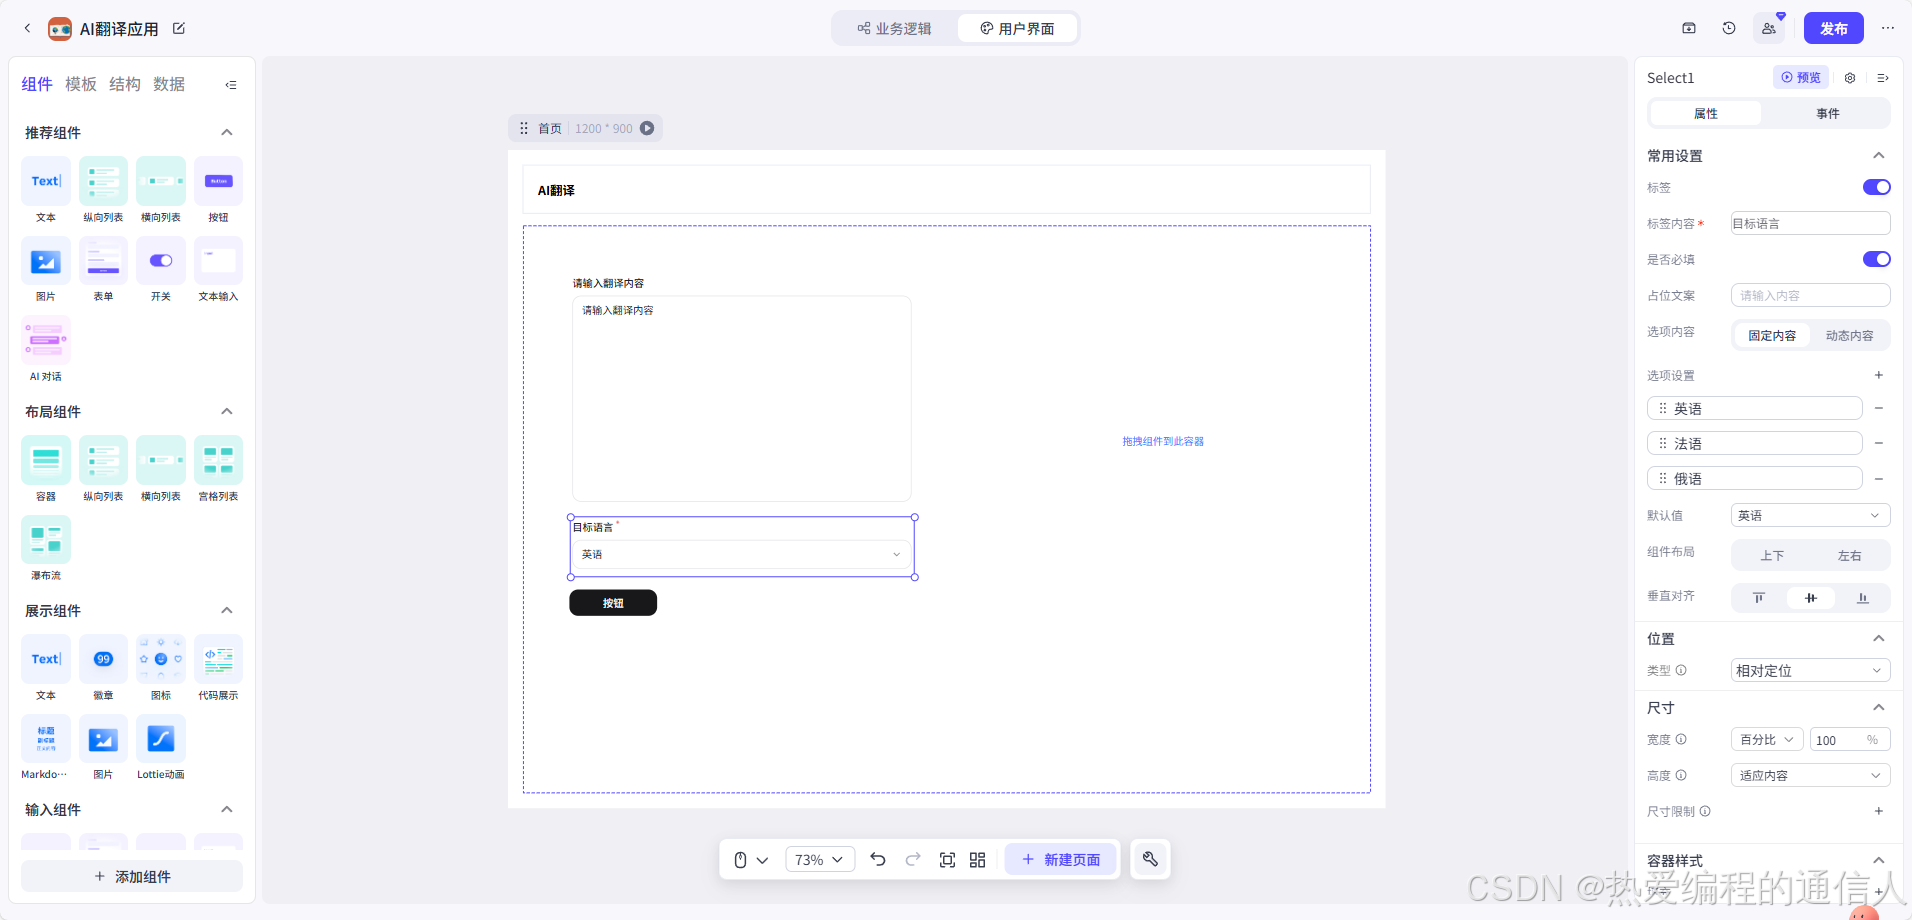The image size is (1912, 920).
Task: Select dynamic content option mode
Action: [x=1849, y=335]
